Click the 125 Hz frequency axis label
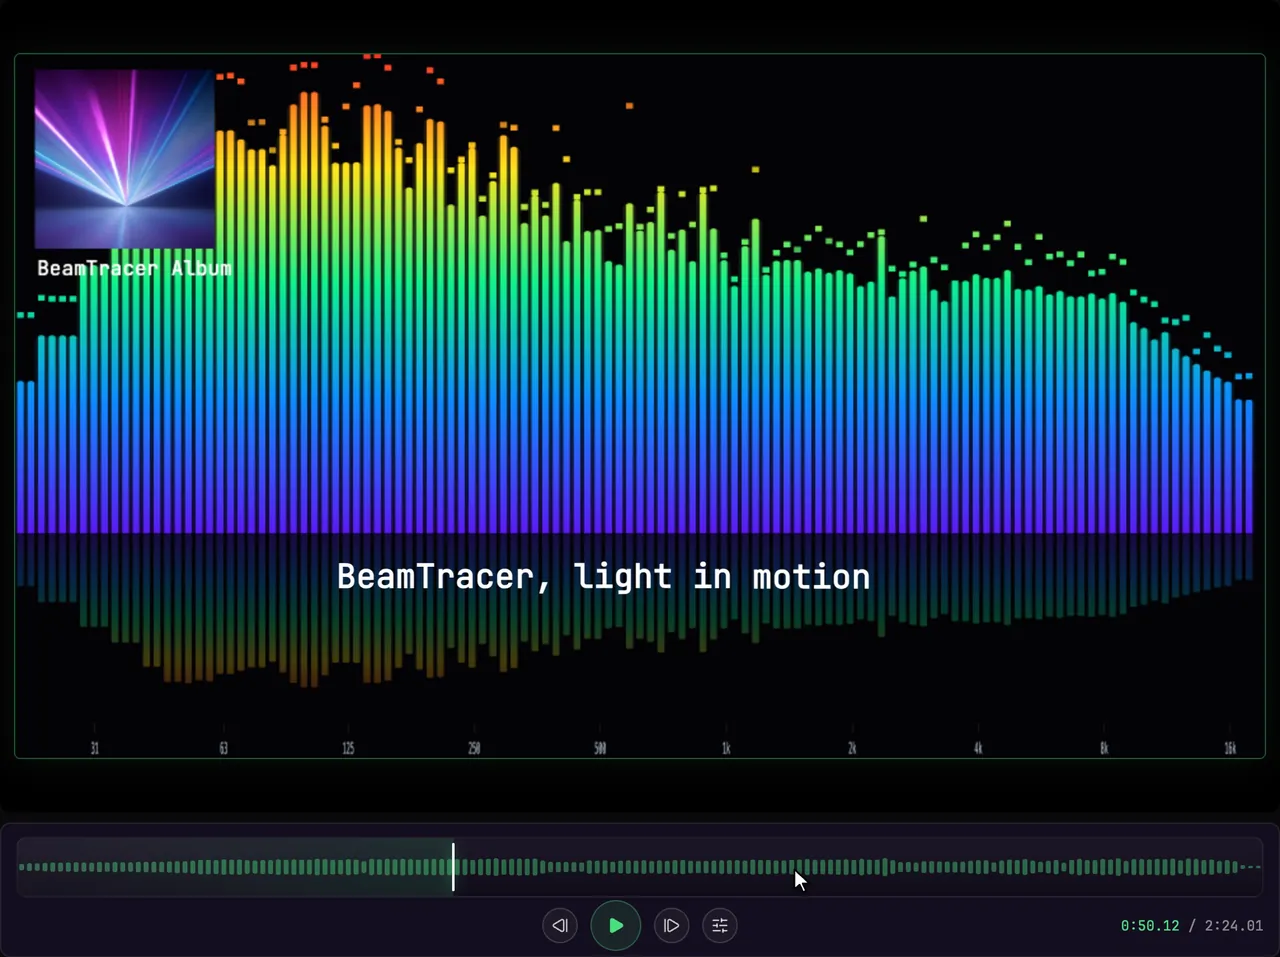1280x957 pixels. (348, 748)
